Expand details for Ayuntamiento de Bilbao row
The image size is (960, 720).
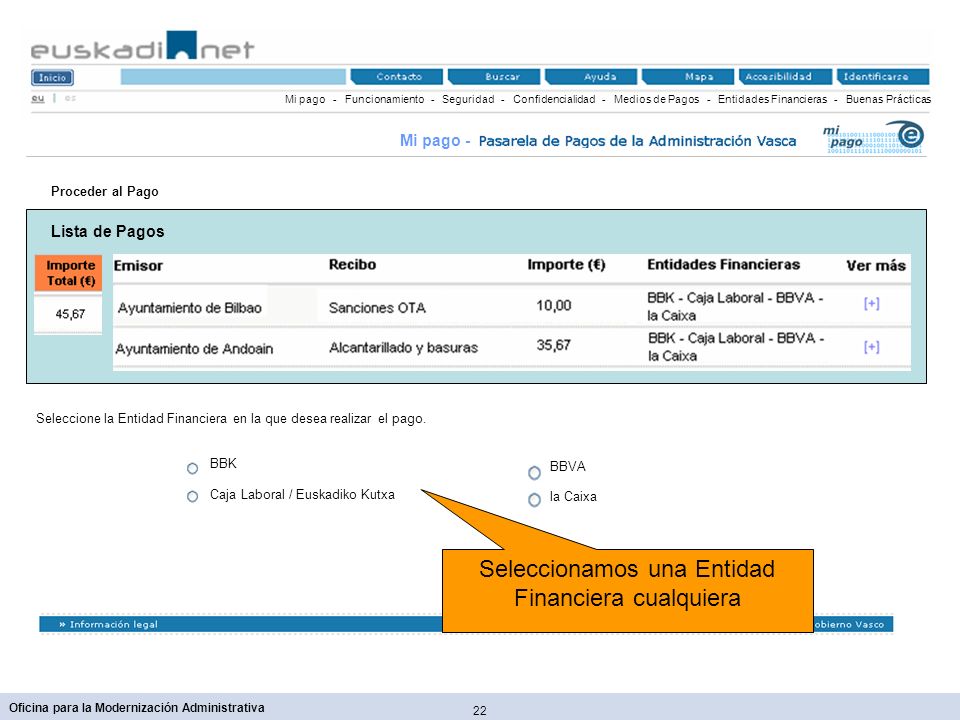point(871,304)
